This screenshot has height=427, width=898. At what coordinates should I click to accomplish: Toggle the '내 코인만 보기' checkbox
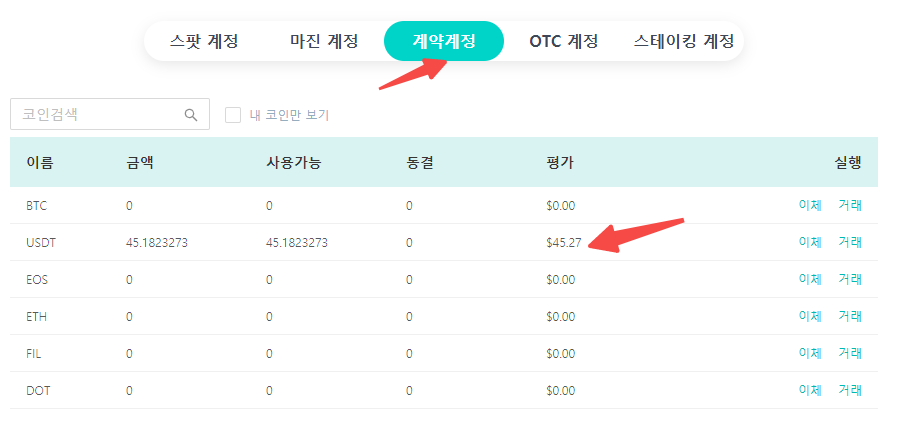(x=233, y=115)
